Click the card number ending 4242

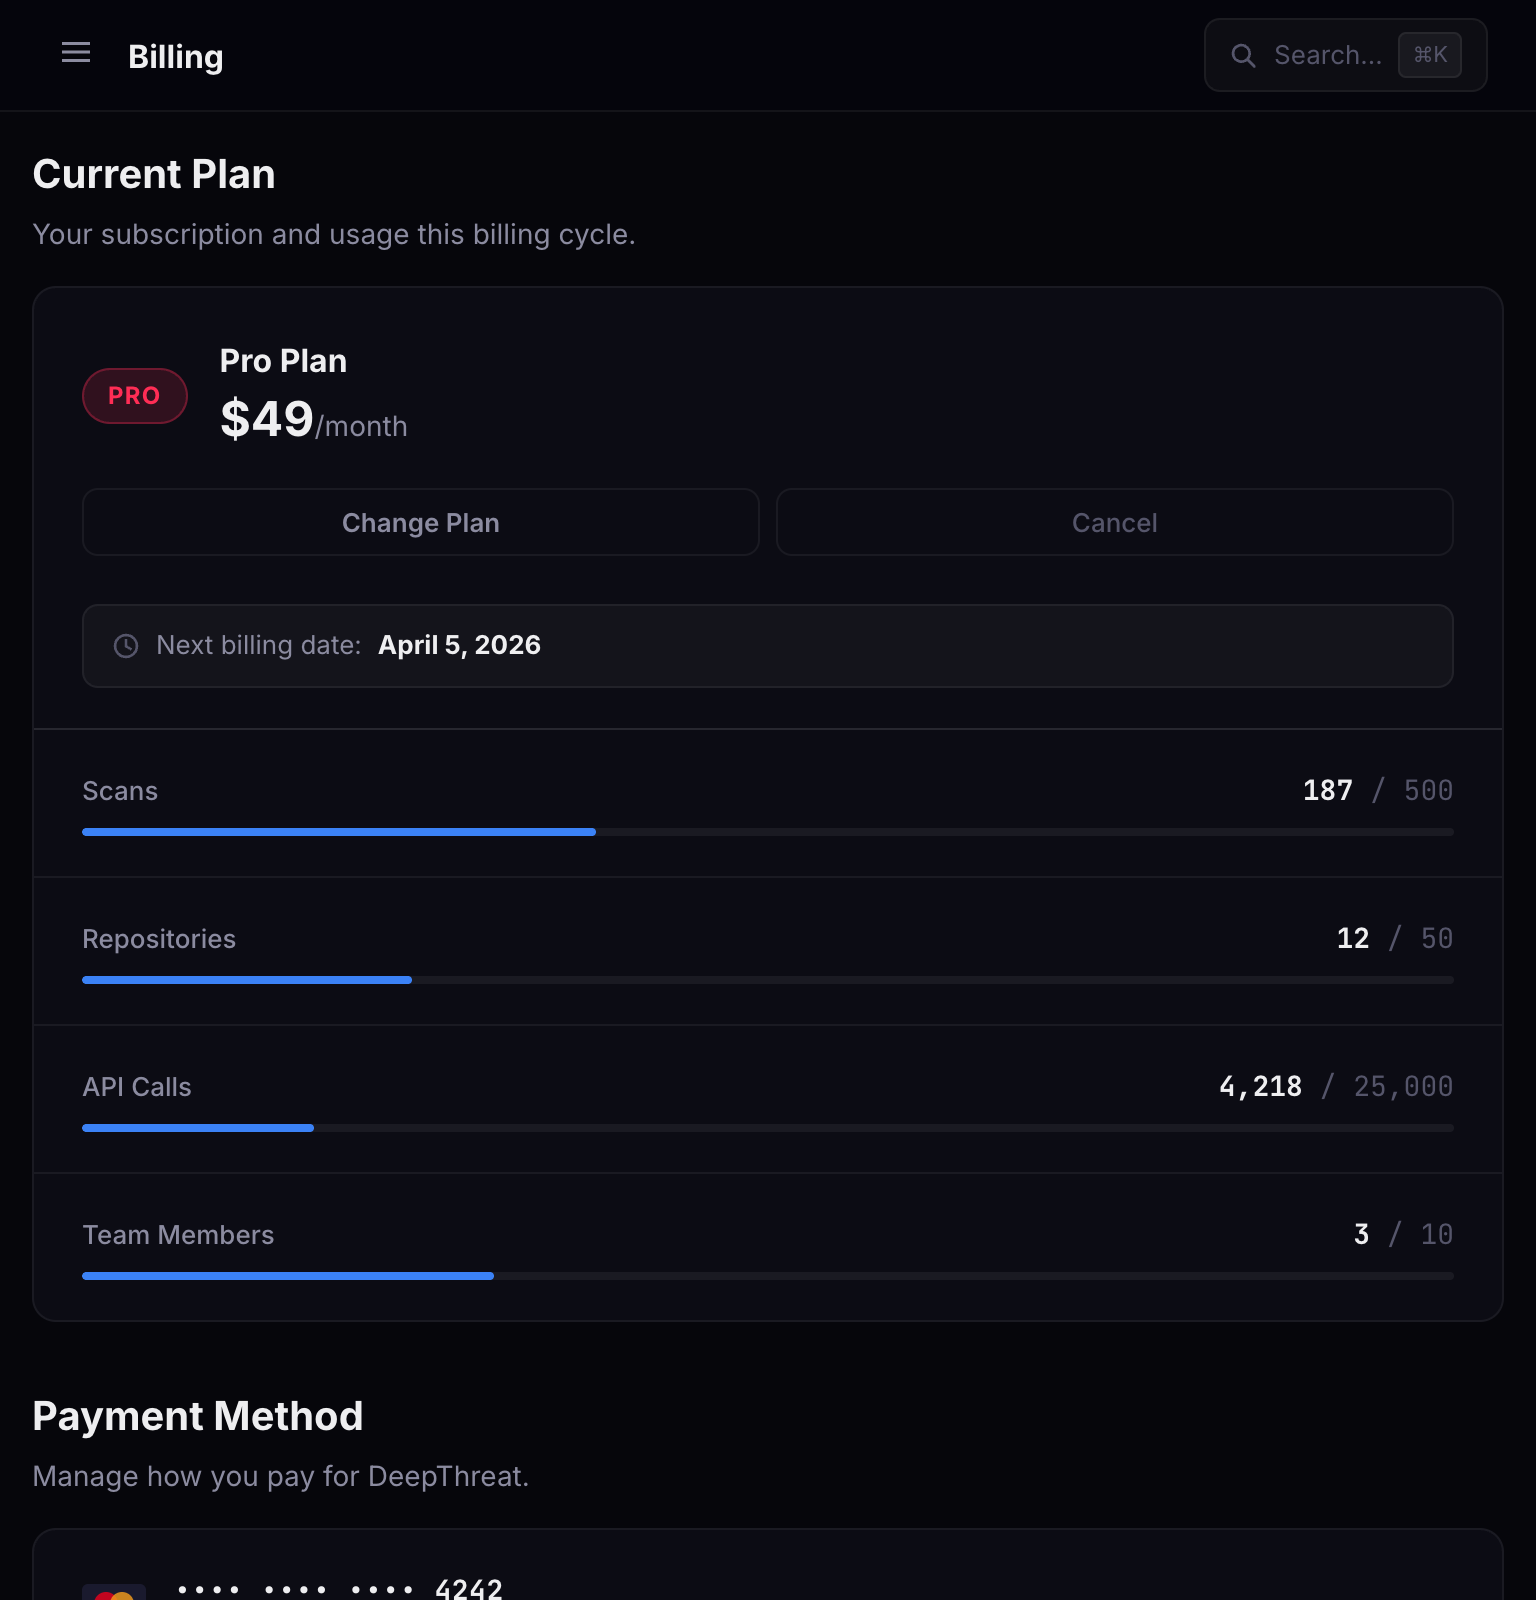340,1588
